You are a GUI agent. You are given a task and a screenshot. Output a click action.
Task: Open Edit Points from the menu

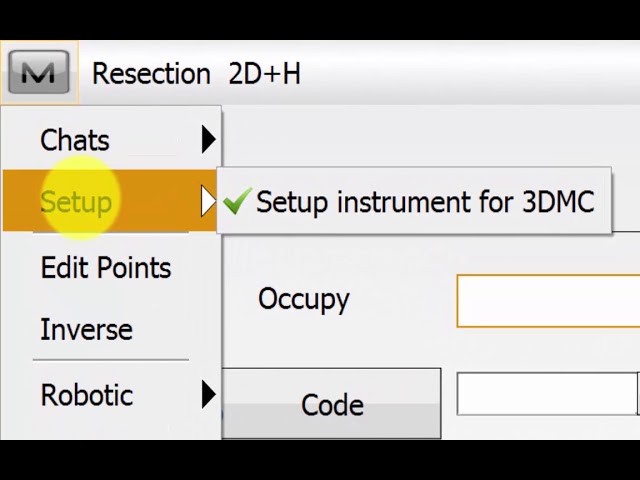point(105,268)
